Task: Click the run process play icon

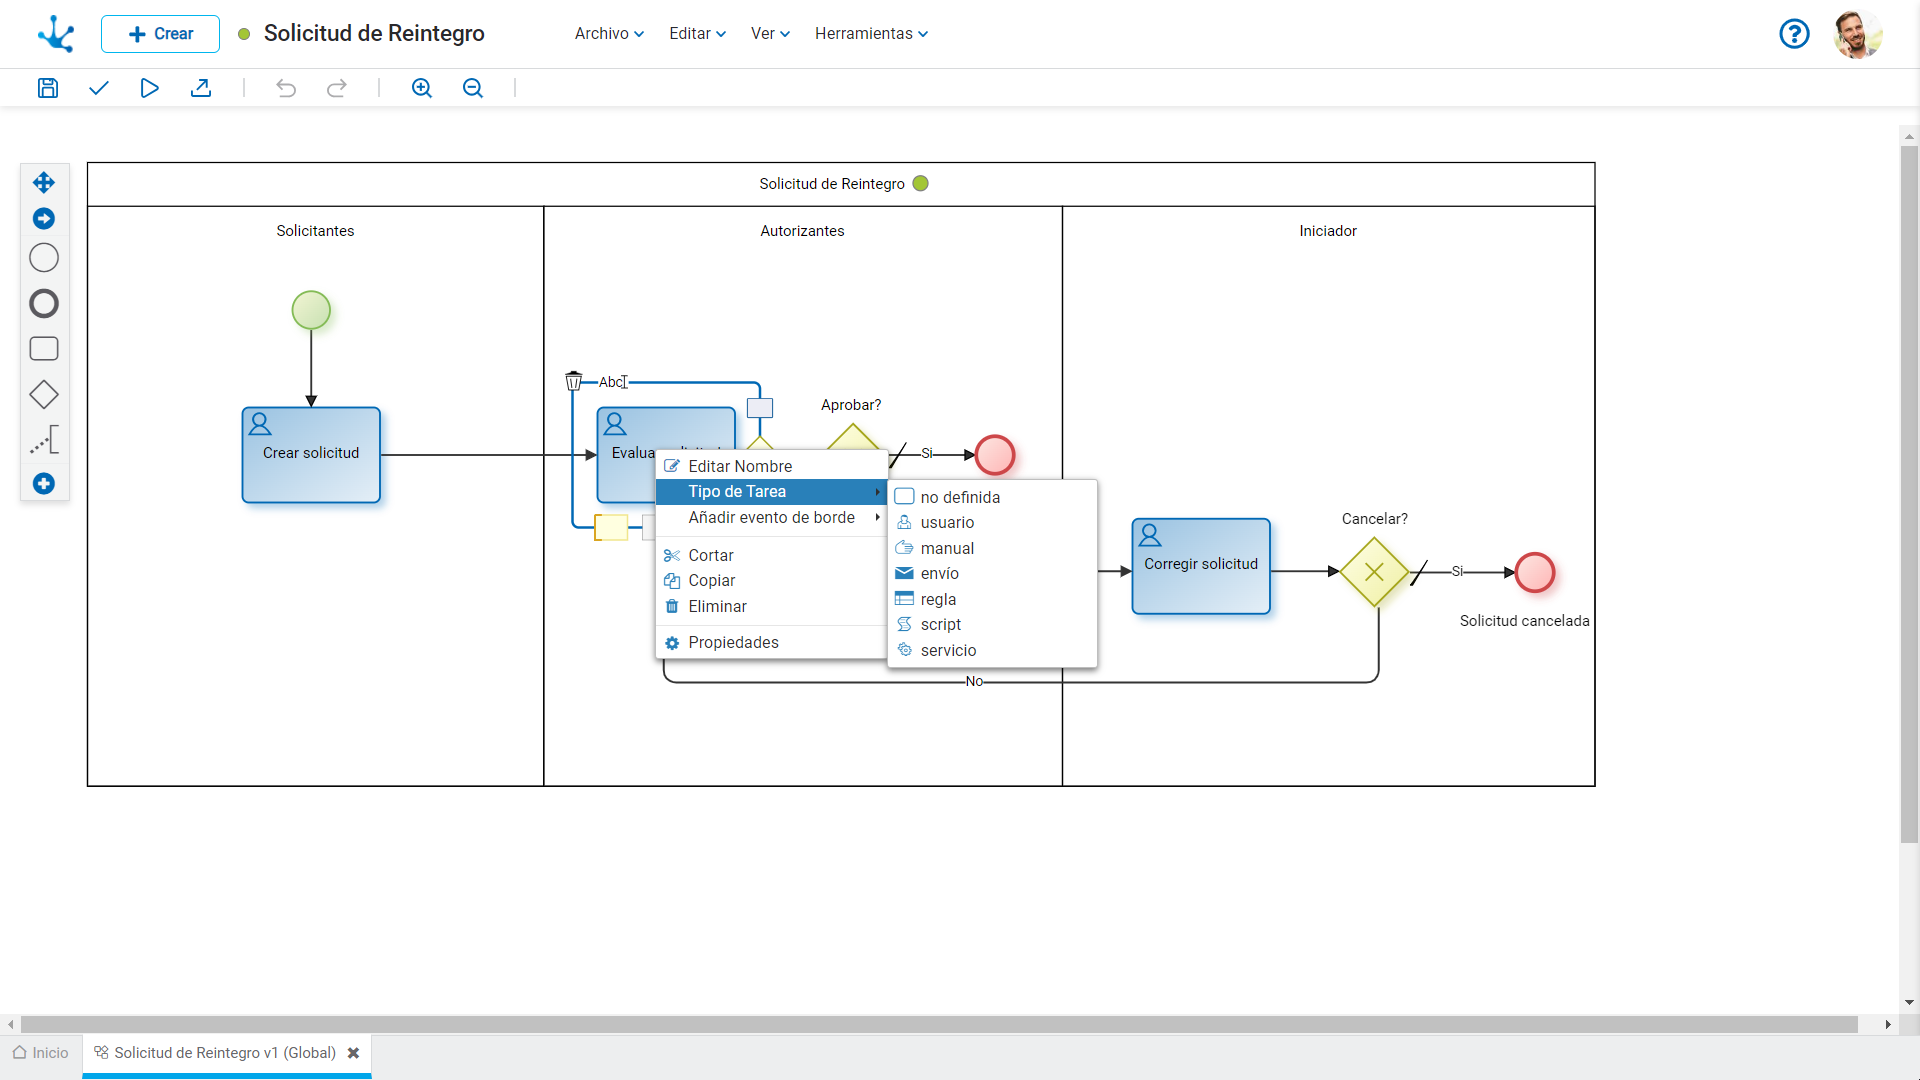Action: [x=149, y=88]
